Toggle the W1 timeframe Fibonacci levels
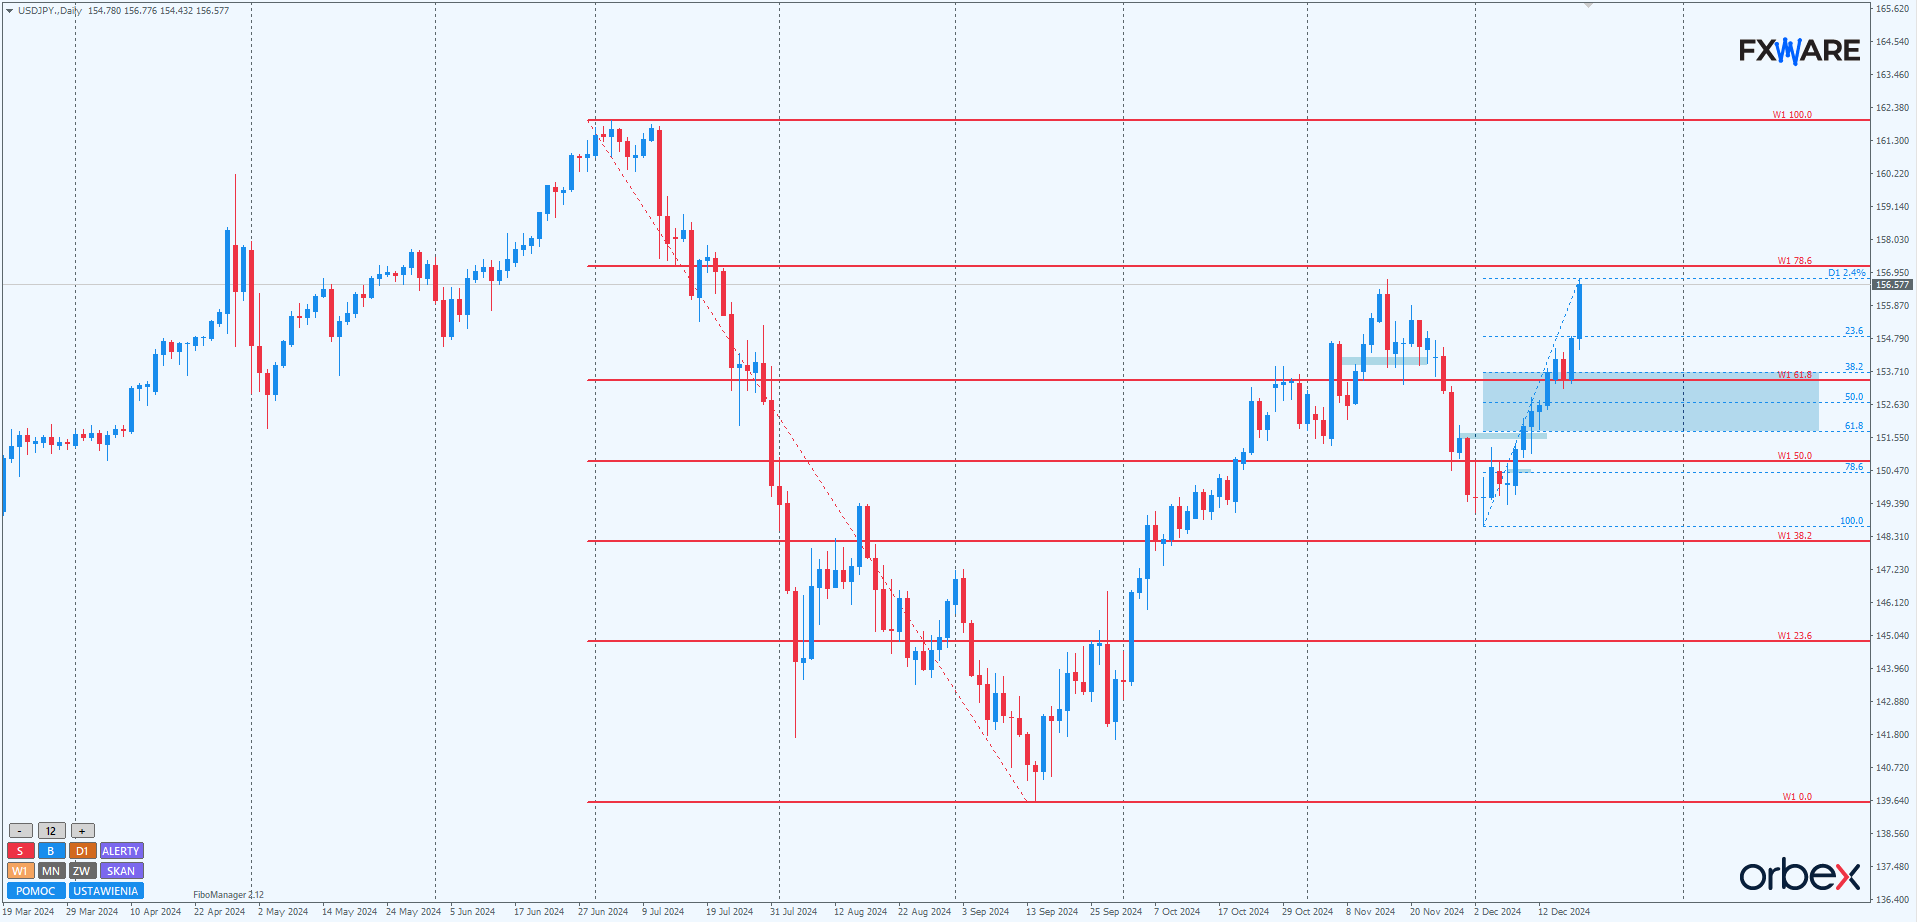This screenshot has width=1917, height=922. coord(20,871)
